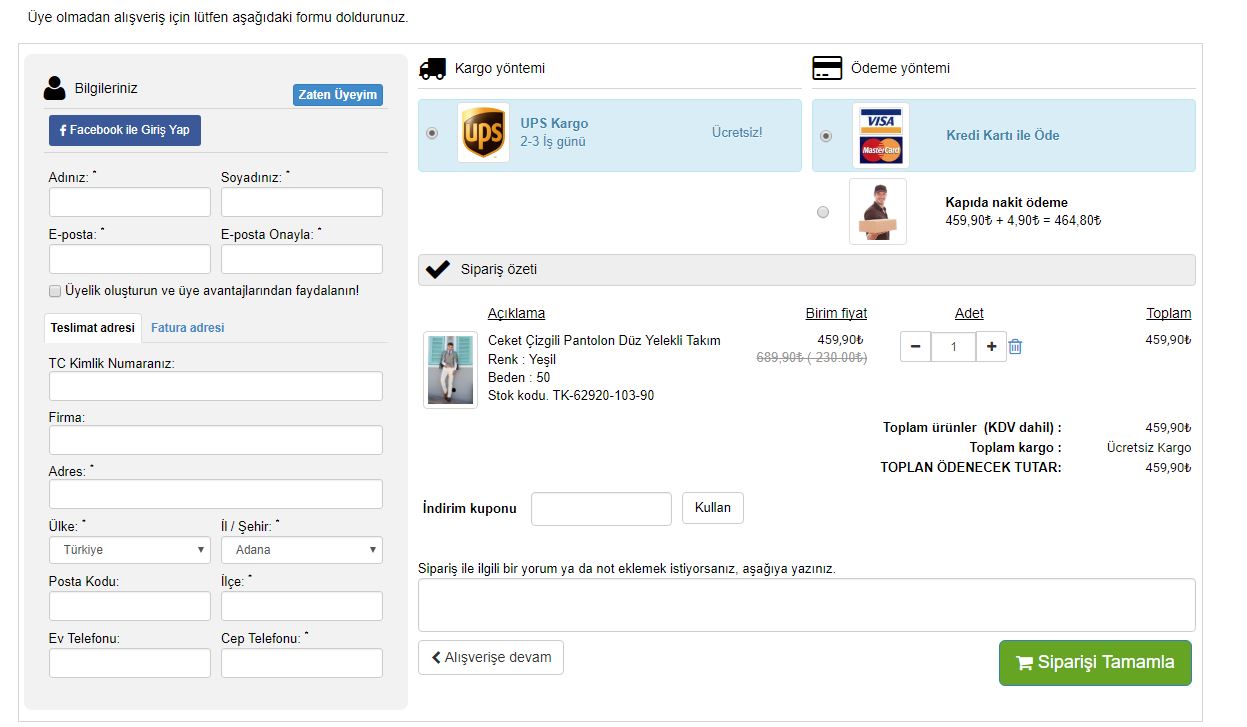Select the Teslimat adresi tab
Image resolution: width=1247 pixels, height=727 pixels.
(93, 328)
